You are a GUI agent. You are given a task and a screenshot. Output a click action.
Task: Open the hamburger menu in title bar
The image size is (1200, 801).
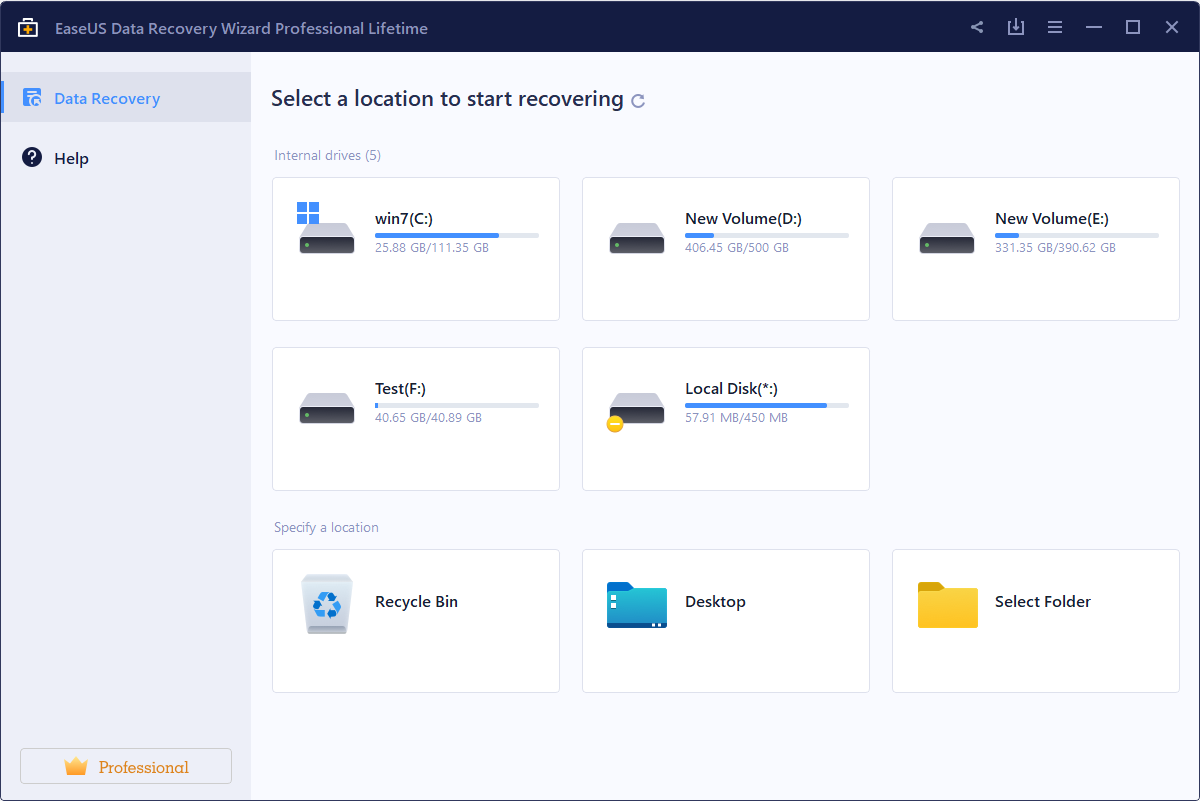click(1055, 27)
